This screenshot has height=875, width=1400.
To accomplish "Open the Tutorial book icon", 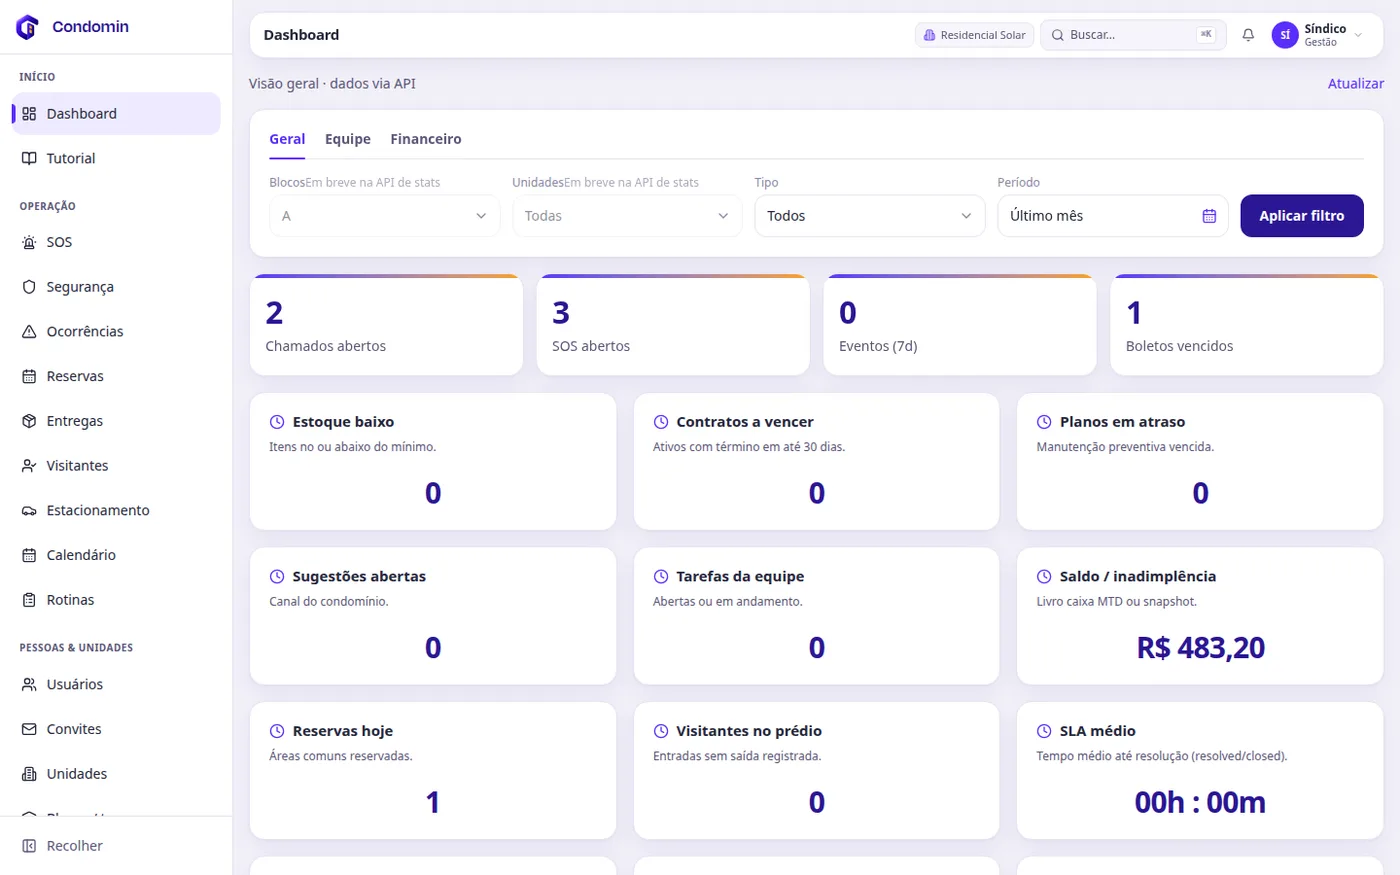I will coord(29,158).
